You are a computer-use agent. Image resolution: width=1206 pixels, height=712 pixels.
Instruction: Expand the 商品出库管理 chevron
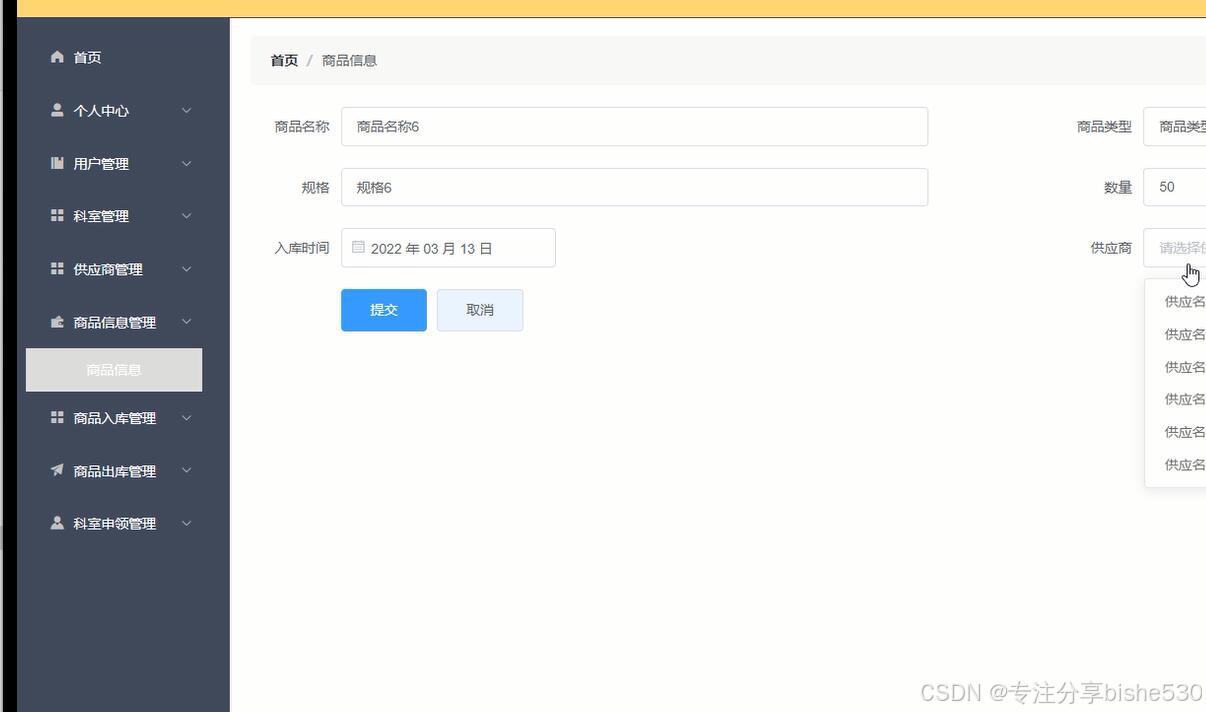pos(186,471)
